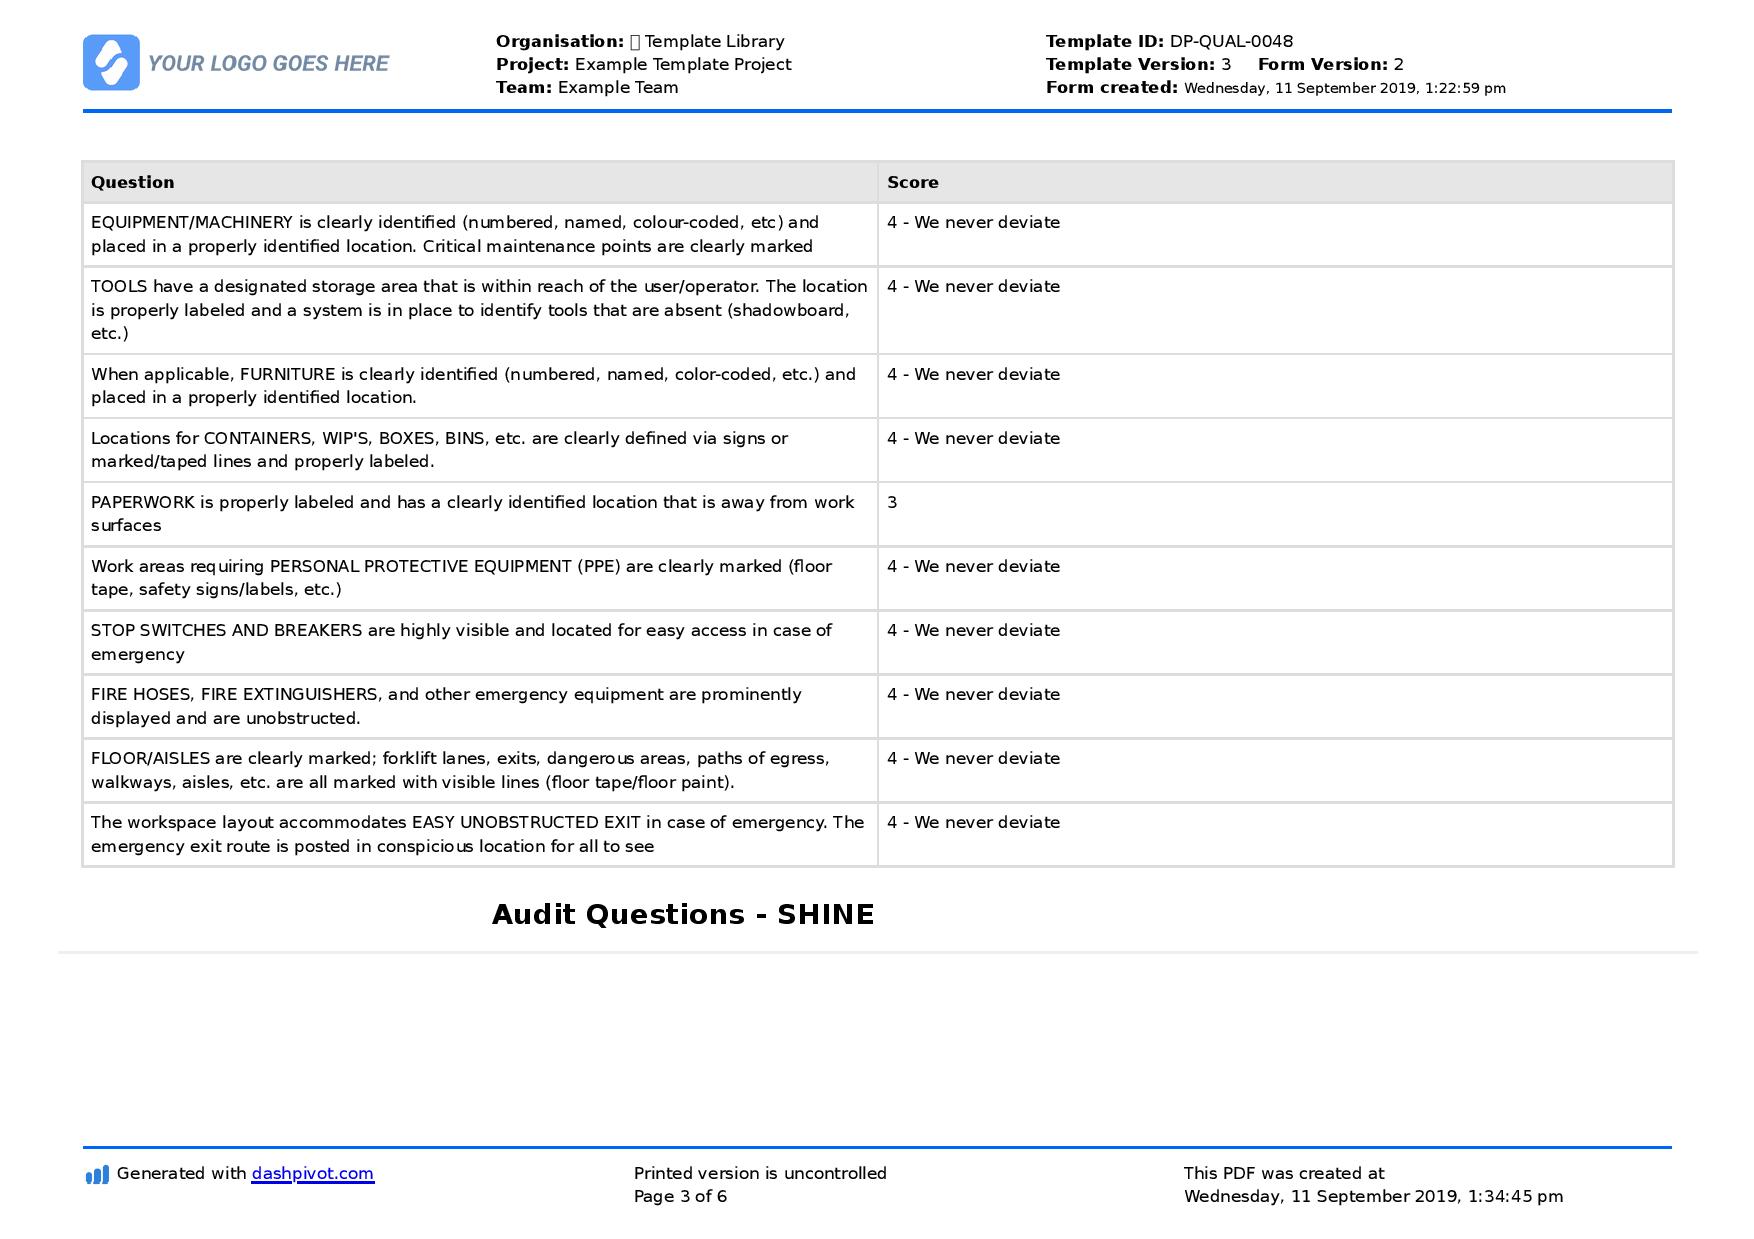Select the PAPERWORK score cell showing 3
Screen dimensions: 1754x1239
tap(1275, 514)
